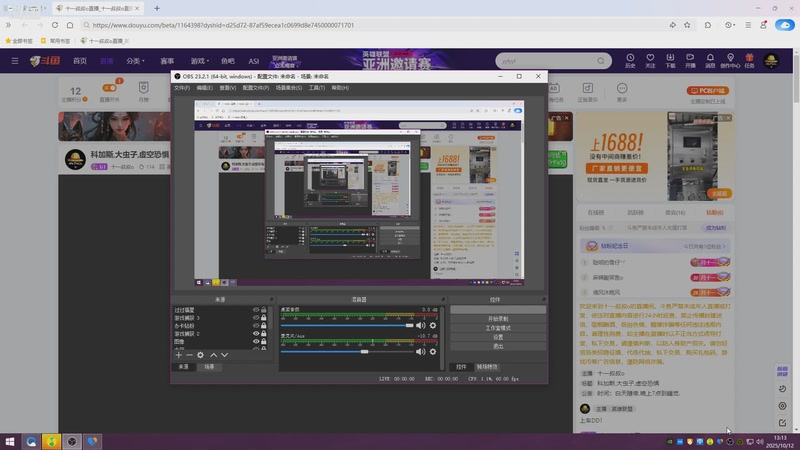This screenshot has width=800, height=450.
Task: Open Windows Start menu
Action: (x=10, y=441)
